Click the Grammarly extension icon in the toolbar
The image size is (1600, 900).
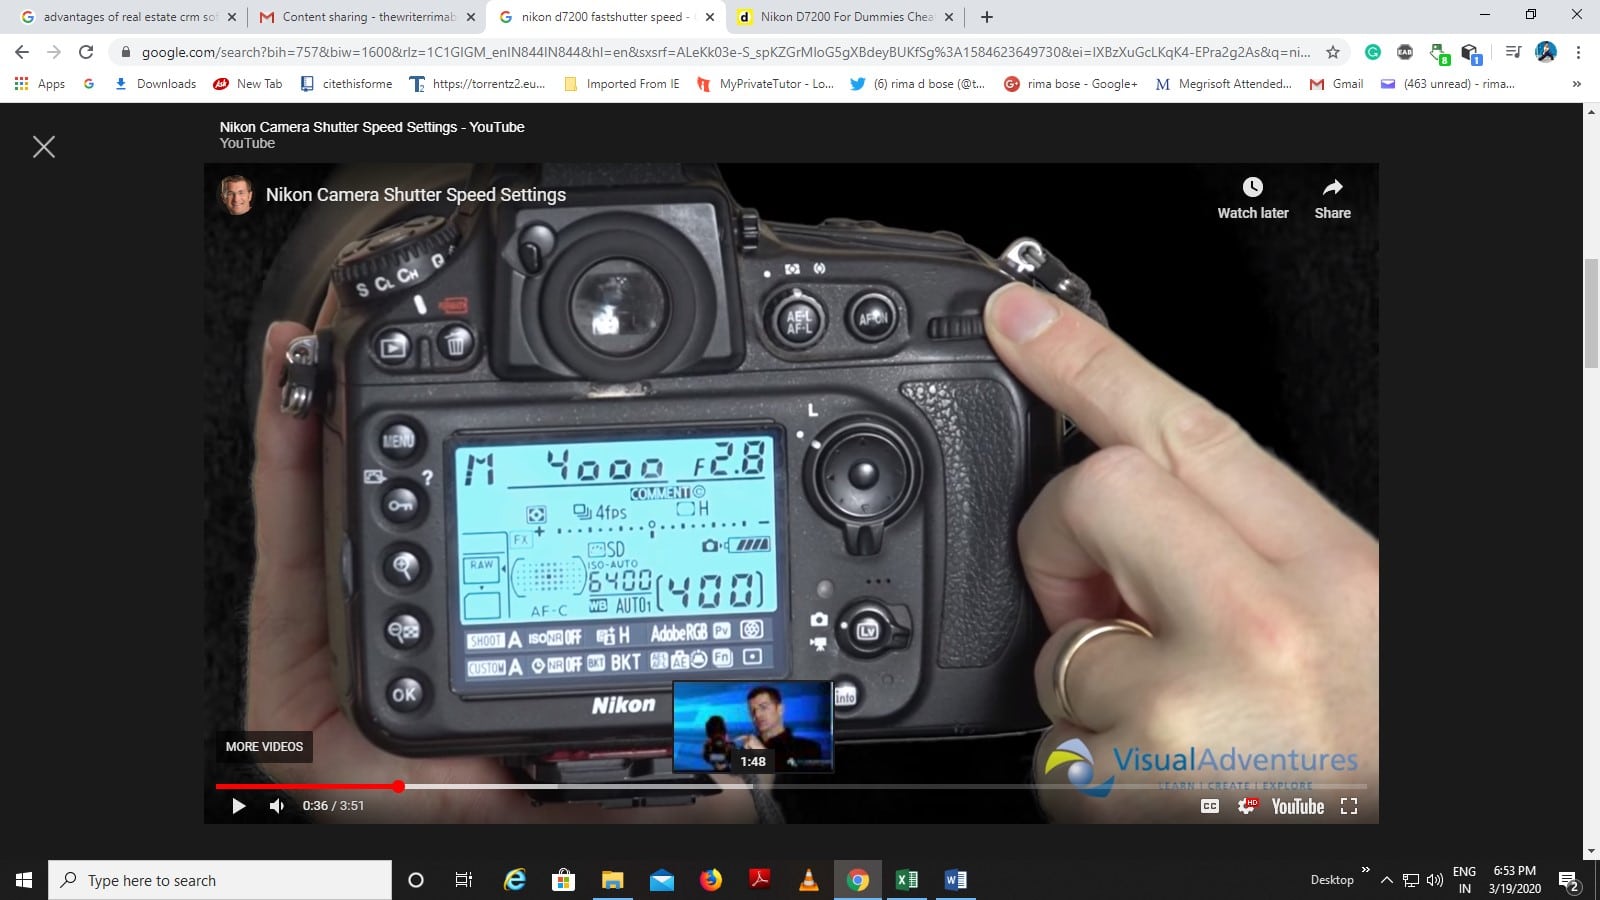[1374, 51]
